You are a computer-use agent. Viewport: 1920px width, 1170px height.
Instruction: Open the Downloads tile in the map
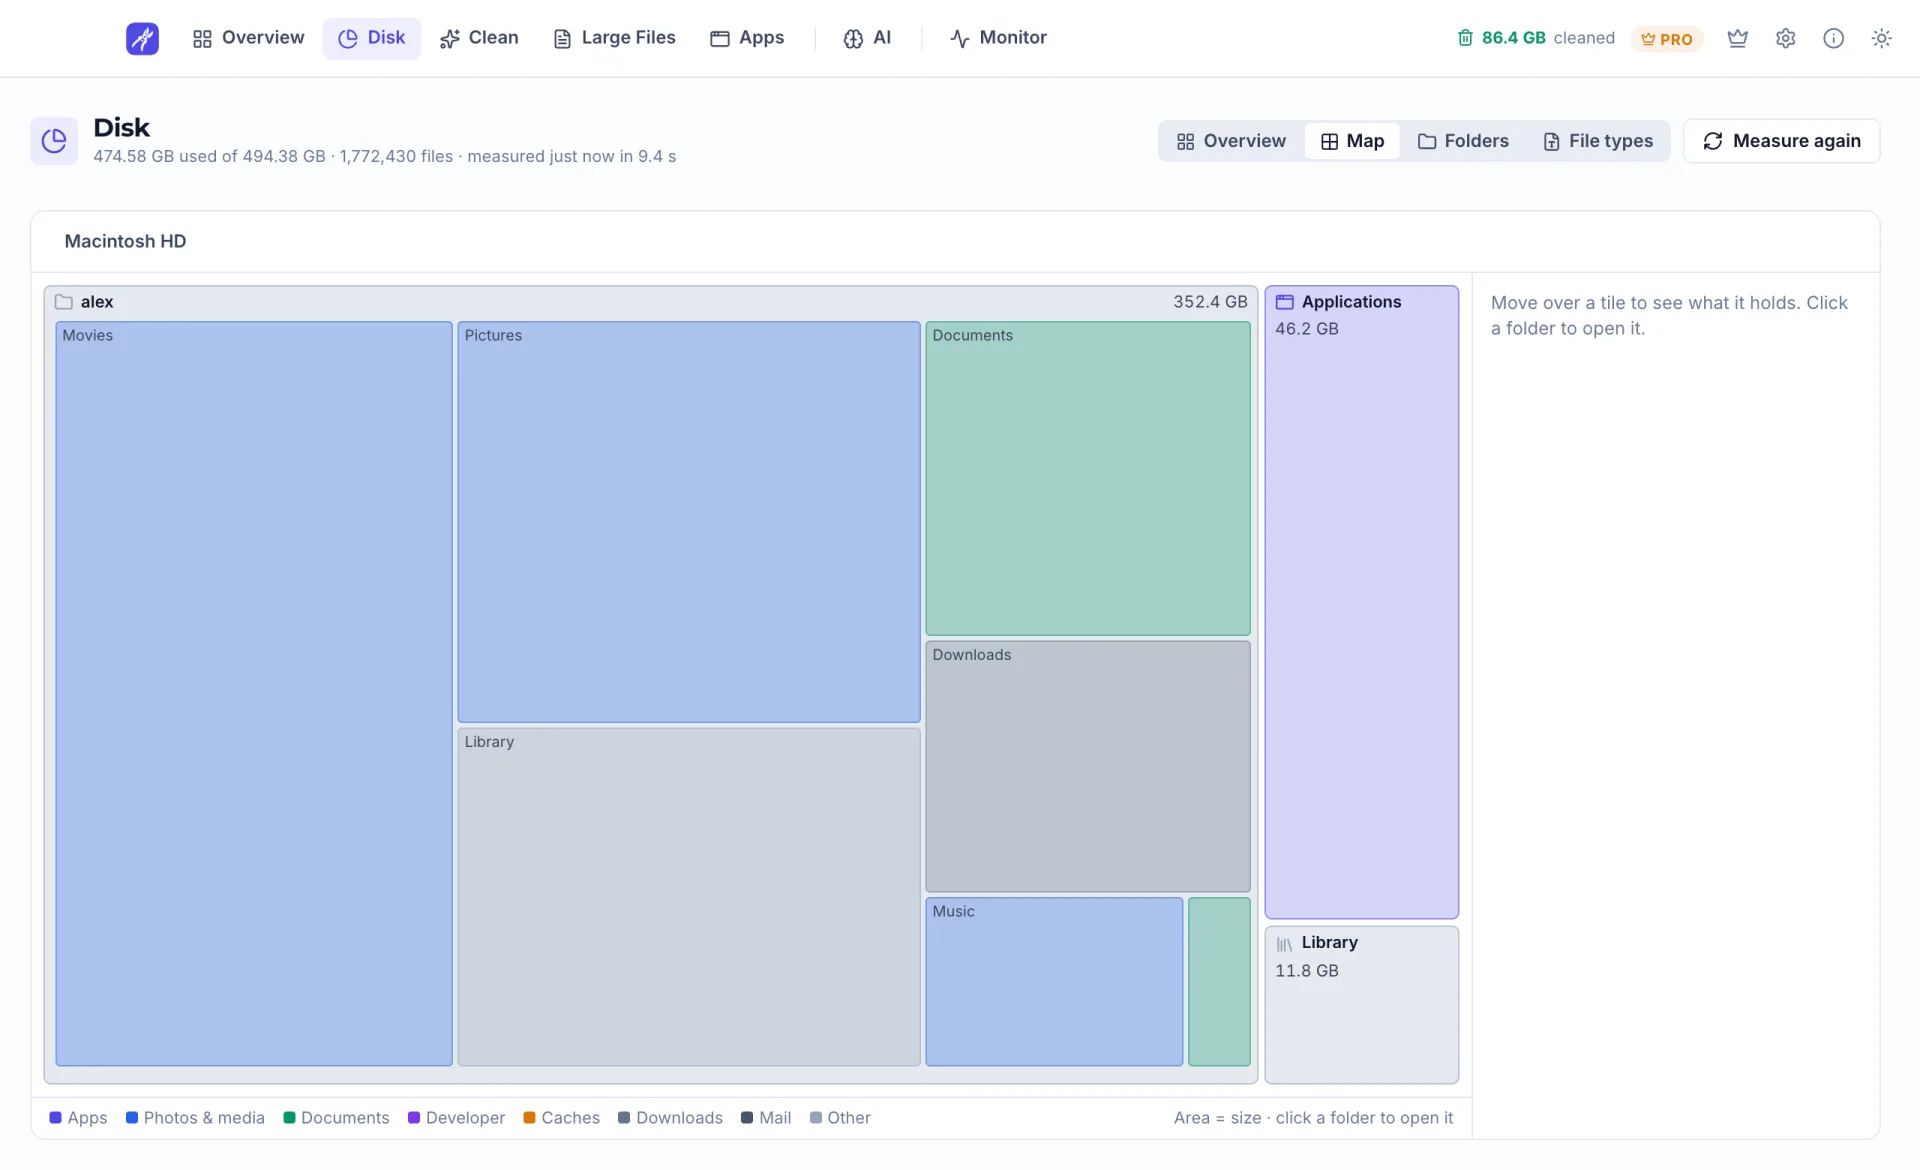coord(1088,766)
